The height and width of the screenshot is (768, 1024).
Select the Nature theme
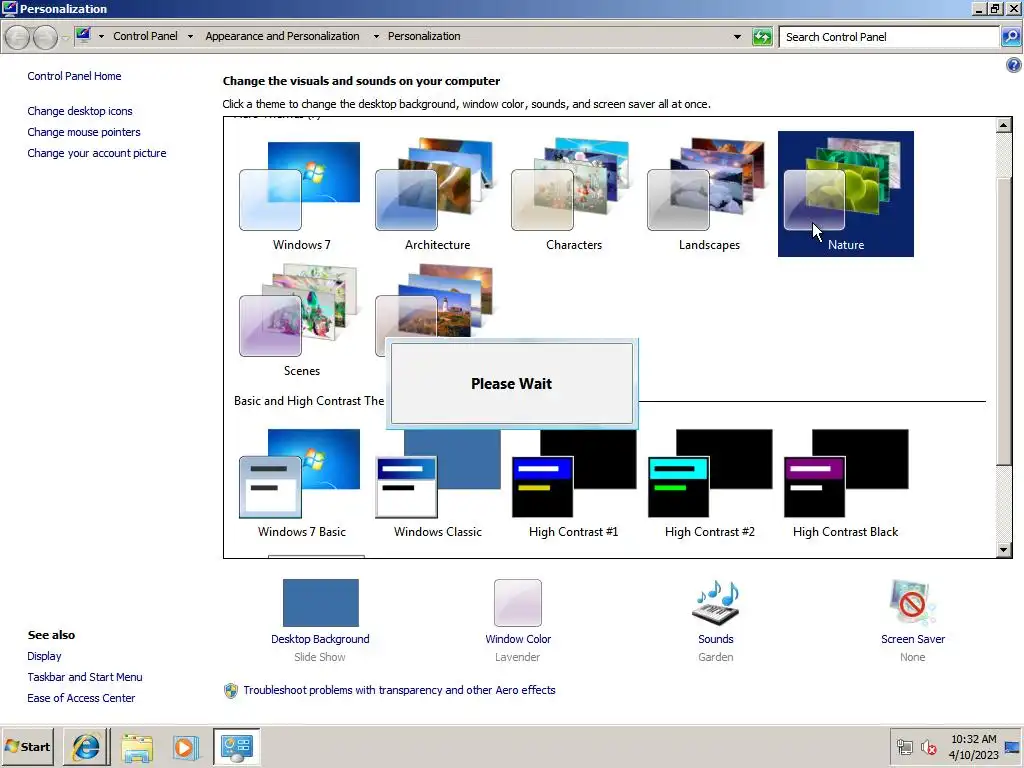(x=846, y=194)
